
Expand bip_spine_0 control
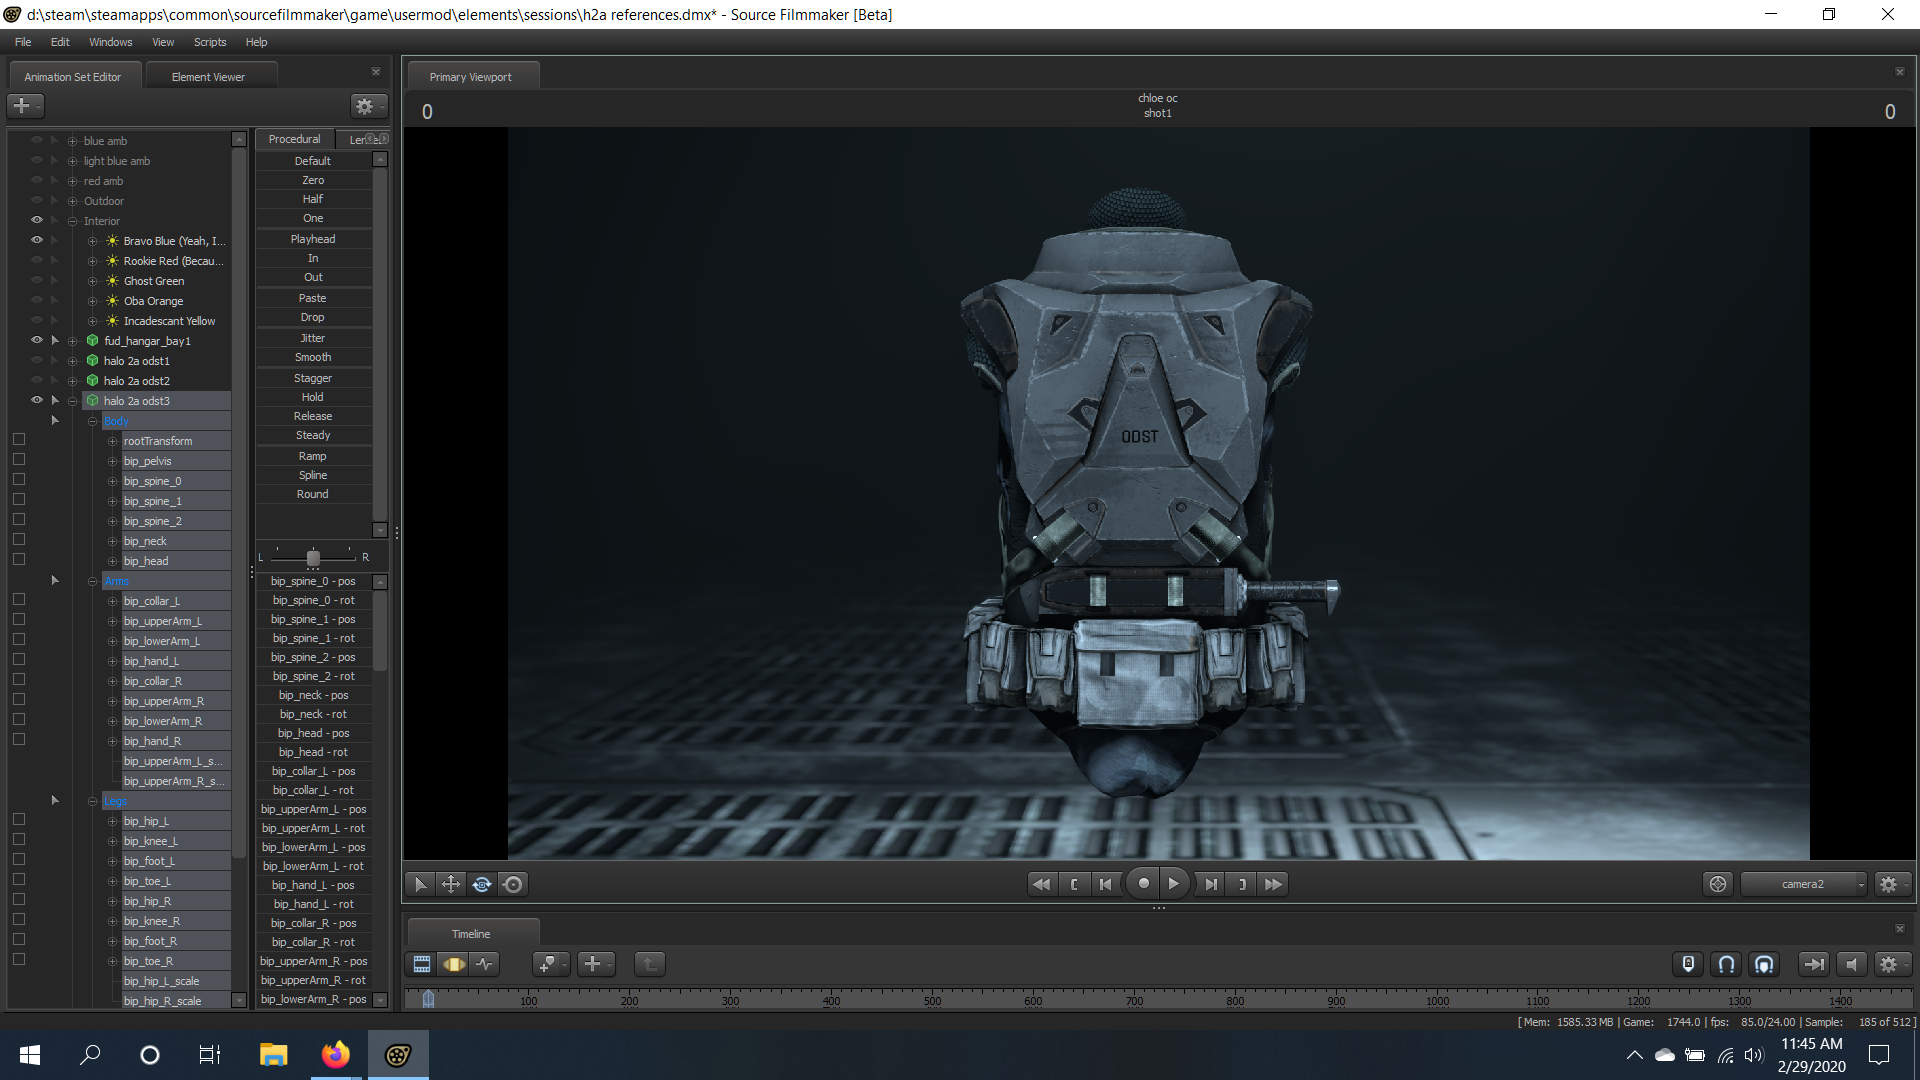click(112, 481)
